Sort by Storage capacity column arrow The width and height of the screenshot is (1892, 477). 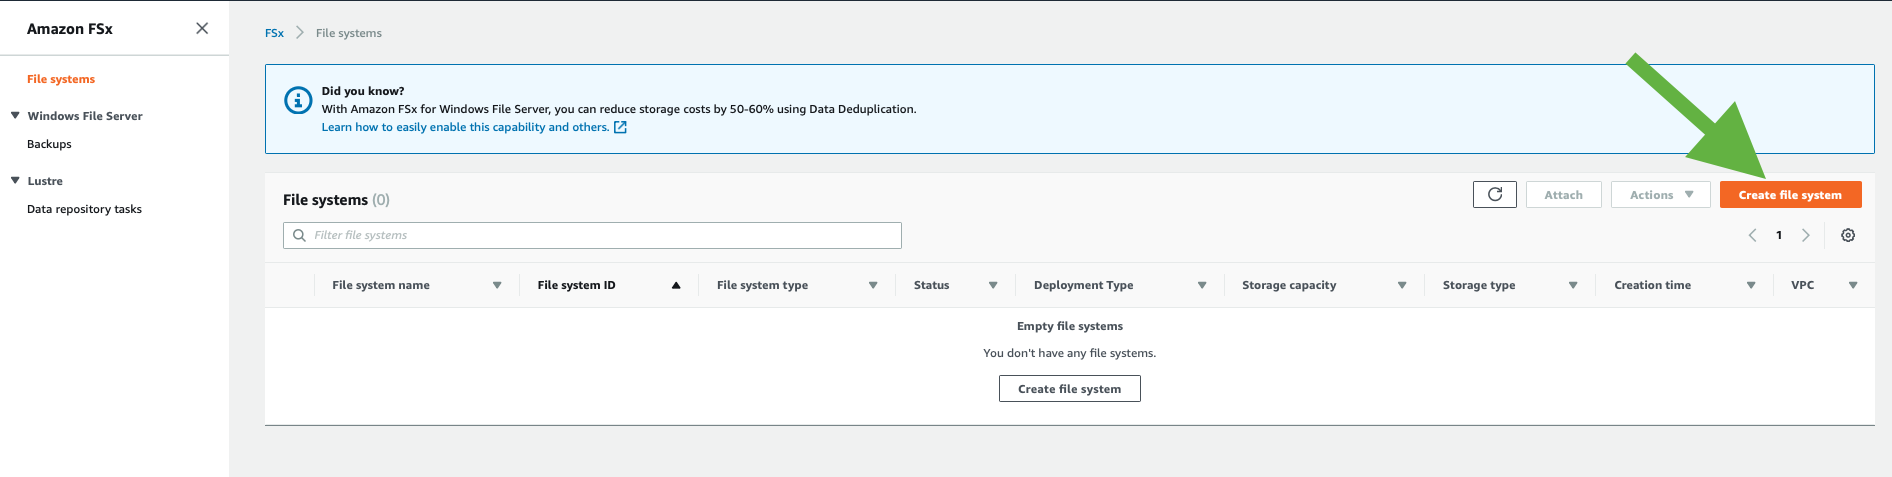tap(1401, 285)
